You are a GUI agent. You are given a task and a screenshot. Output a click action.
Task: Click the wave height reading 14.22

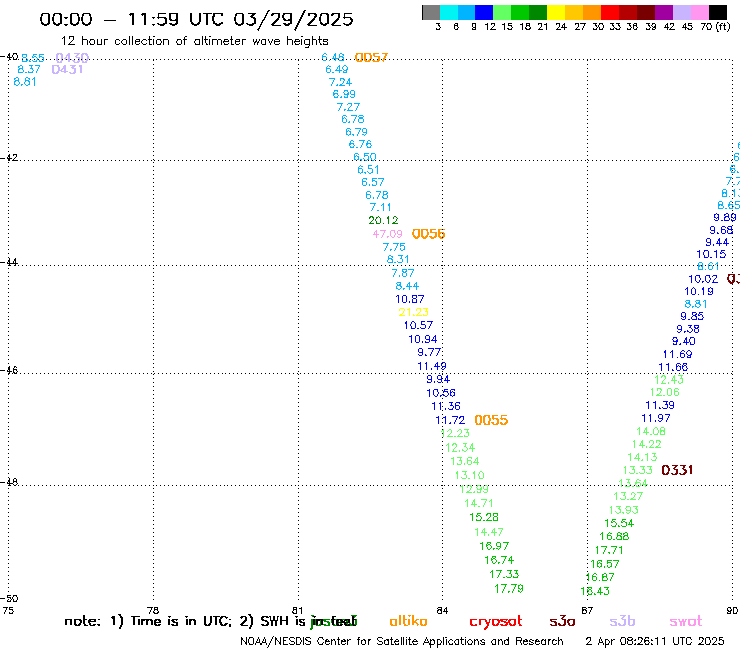pyautogui.click(x=647, y=444)
